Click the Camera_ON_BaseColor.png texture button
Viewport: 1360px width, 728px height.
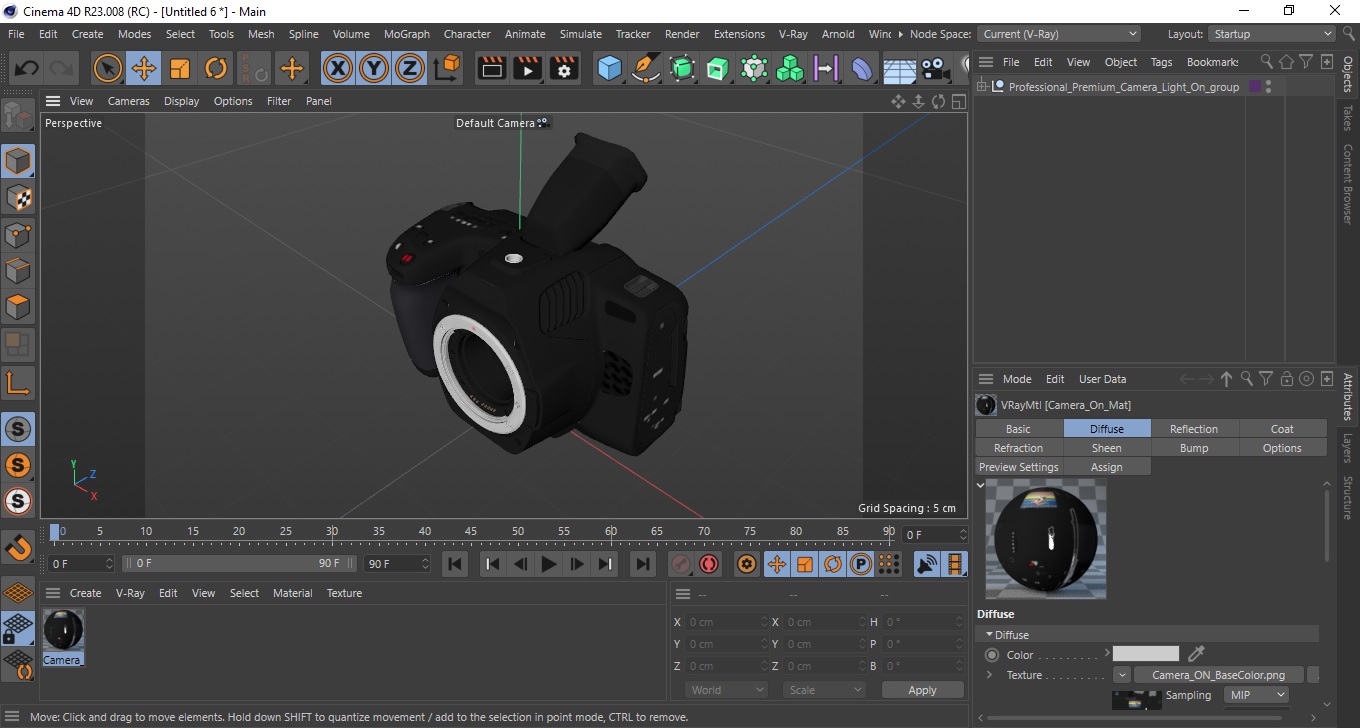[1219, 675]
